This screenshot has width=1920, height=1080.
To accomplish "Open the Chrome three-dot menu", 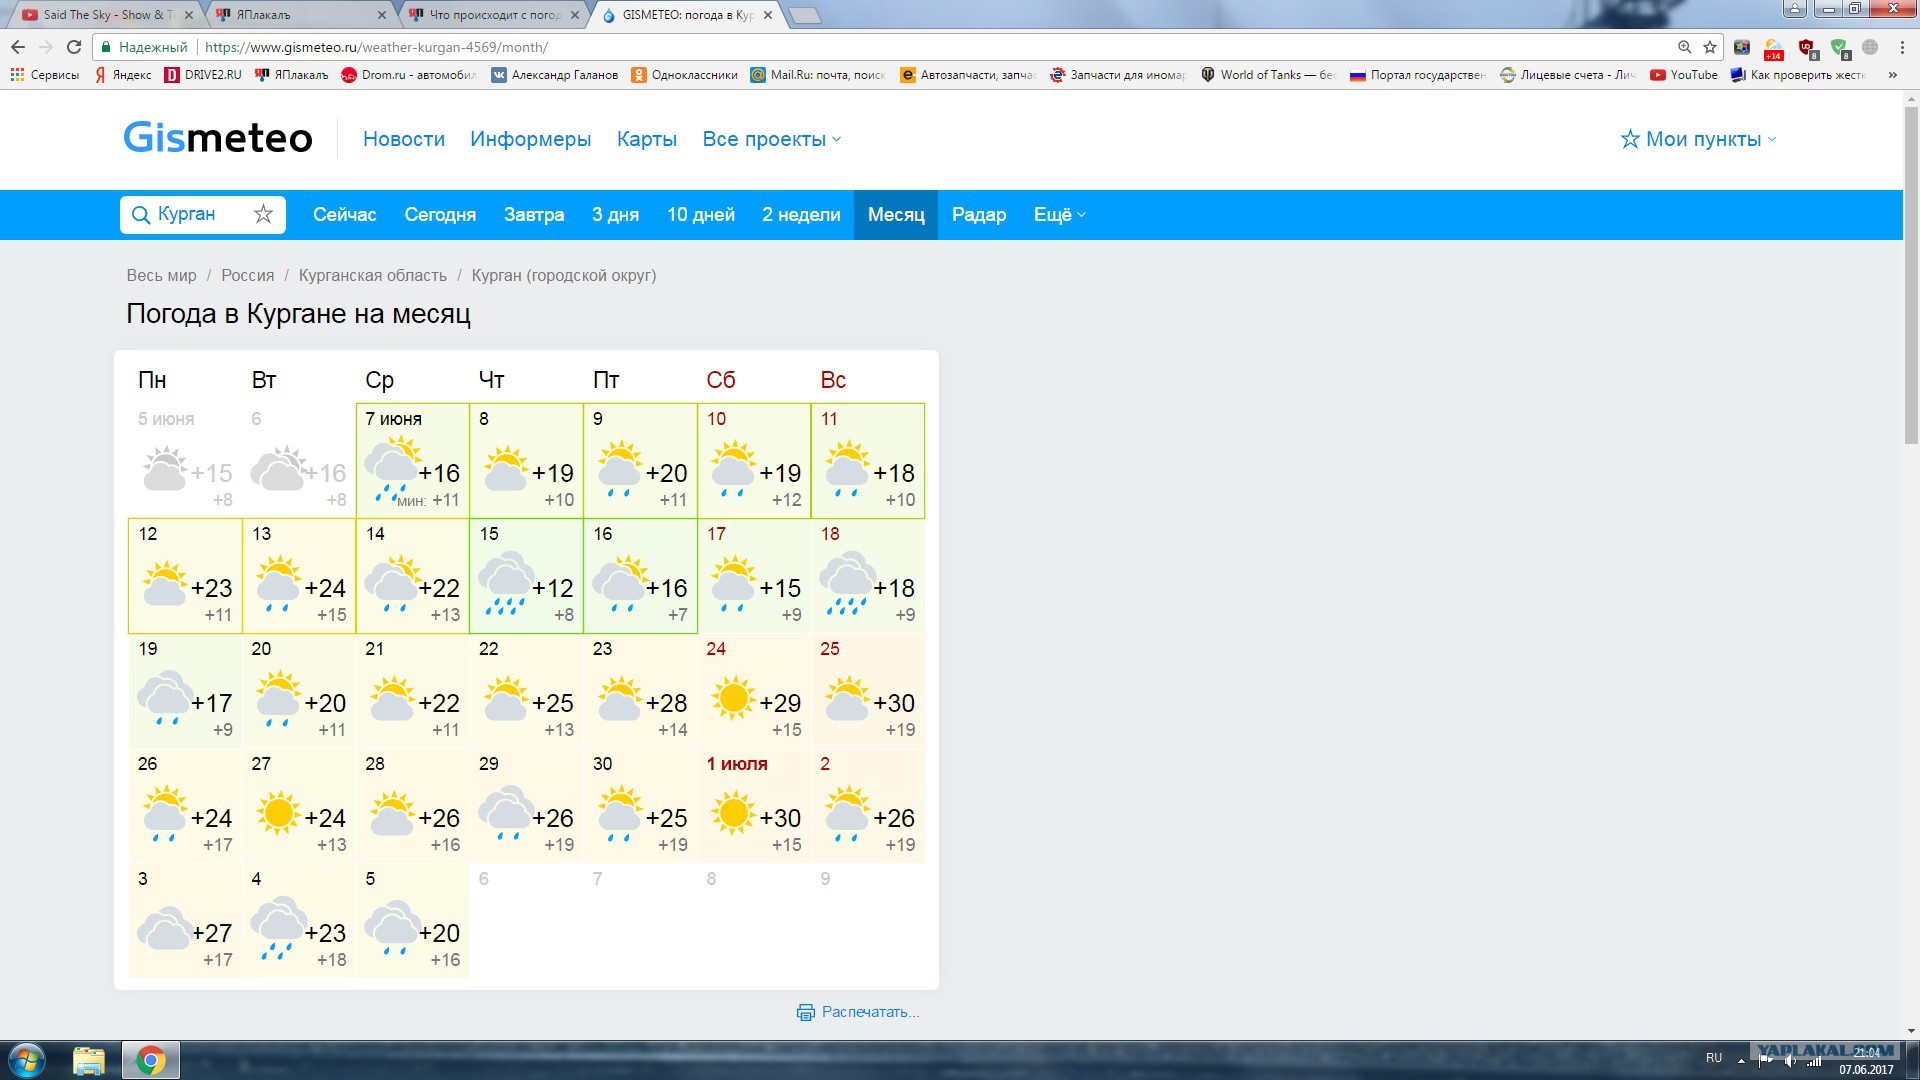I will pos(1902,47).
